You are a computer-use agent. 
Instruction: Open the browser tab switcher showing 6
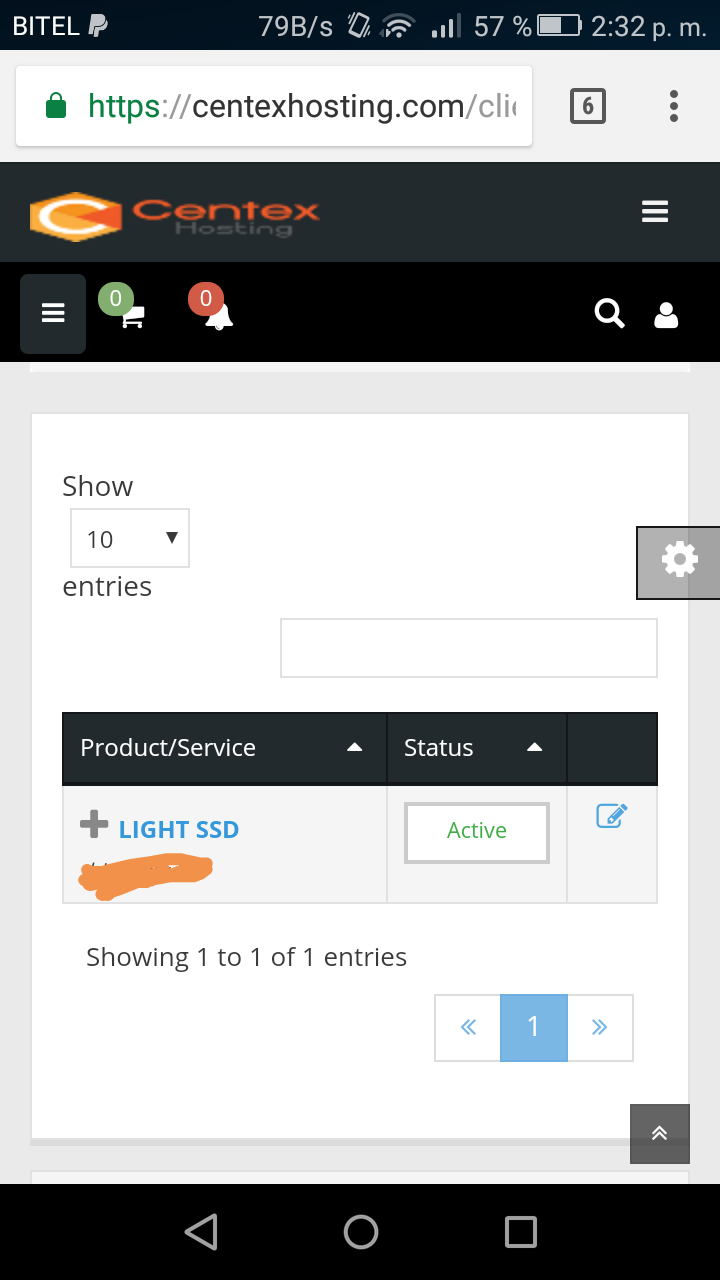(x=588, y=105)
